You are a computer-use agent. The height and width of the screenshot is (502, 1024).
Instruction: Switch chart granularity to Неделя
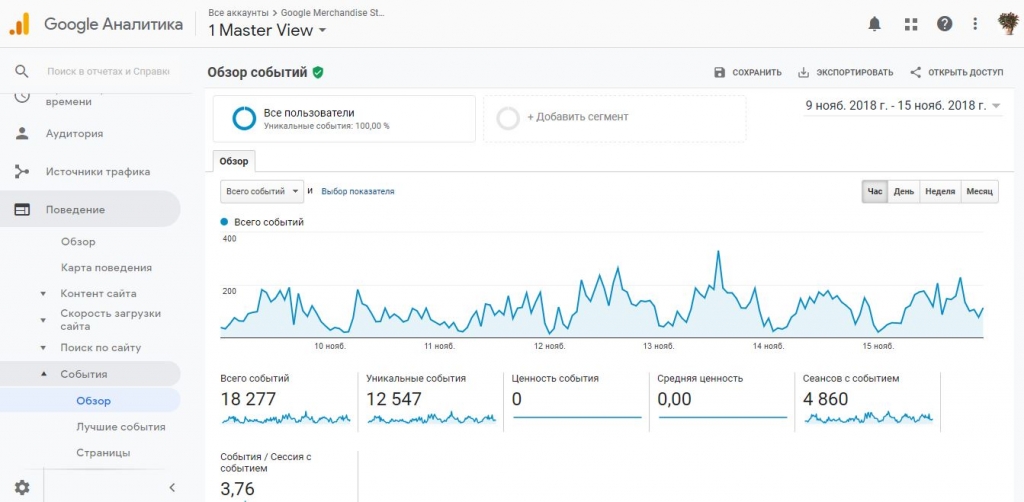coord(940,192)
